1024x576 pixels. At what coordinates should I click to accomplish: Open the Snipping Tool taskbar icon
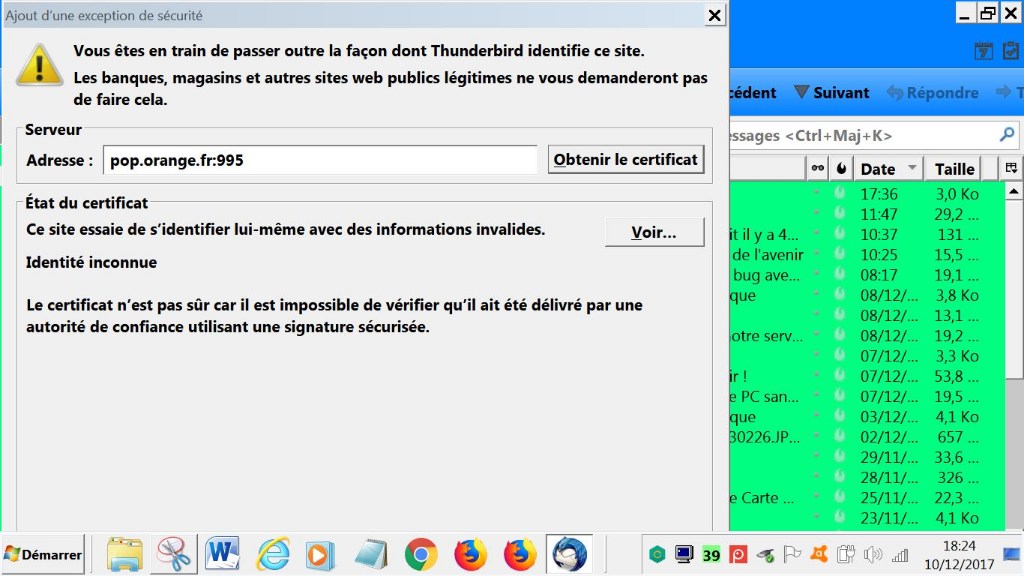point(174,553)
